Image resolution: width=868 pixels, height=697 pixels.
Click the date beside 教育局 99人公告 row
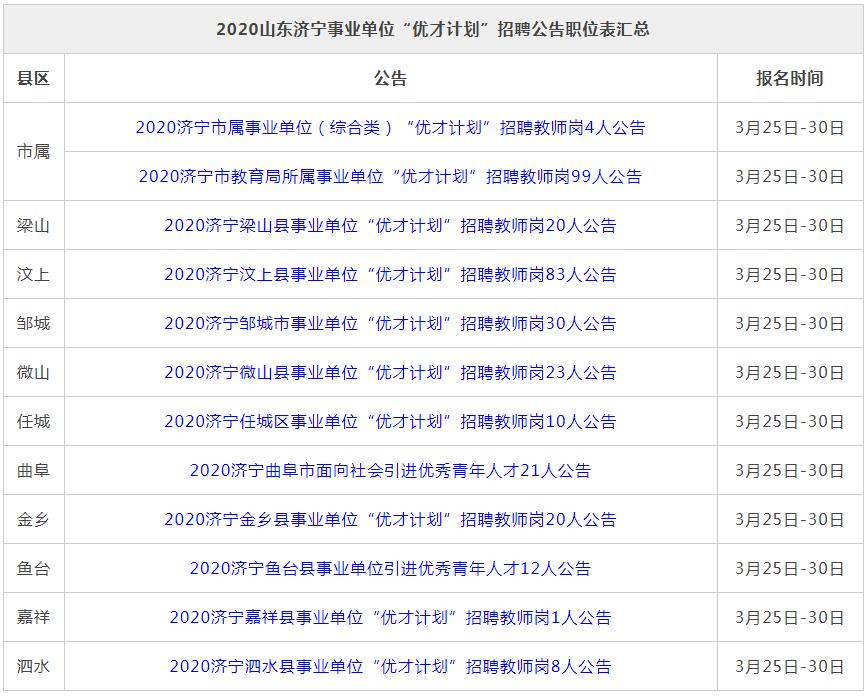790,177
